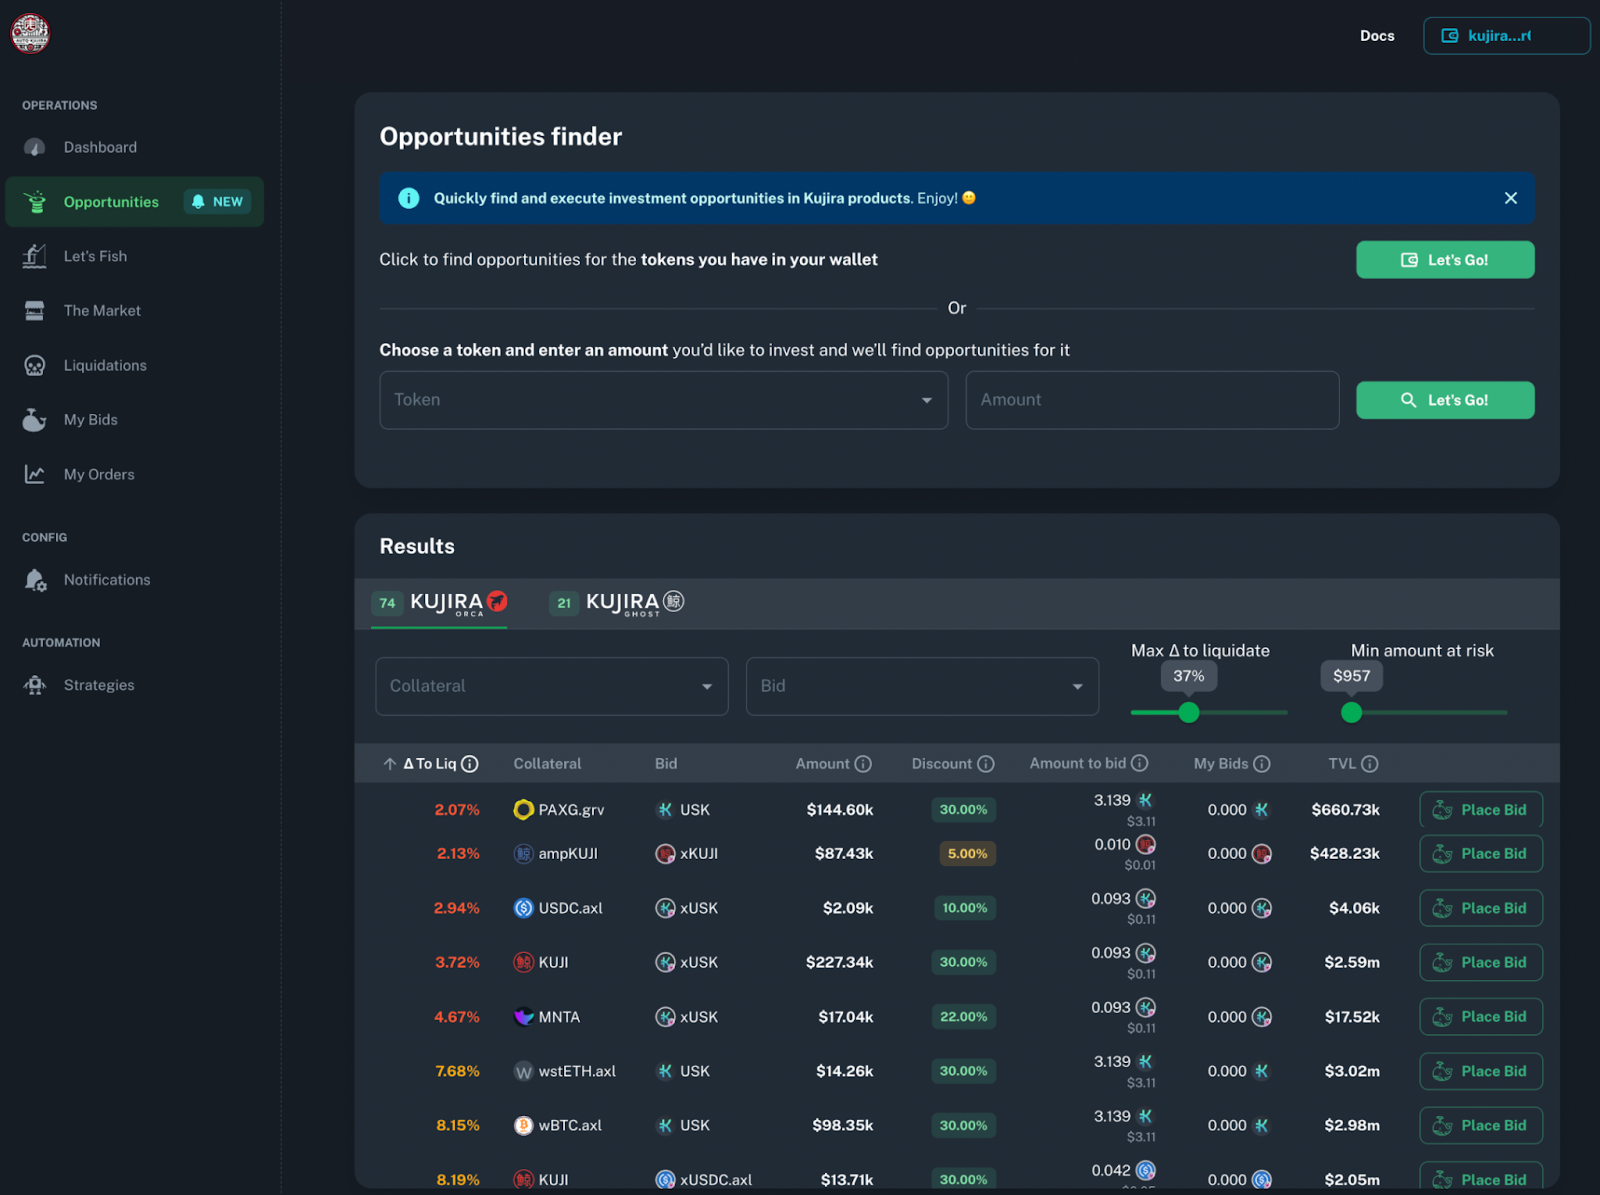Image resolution: width=1600 pixels, height=1195 pixels.
Task: Place Bid on the MNTA row
Action: pyautogui.click(x=1481, y=1017)
